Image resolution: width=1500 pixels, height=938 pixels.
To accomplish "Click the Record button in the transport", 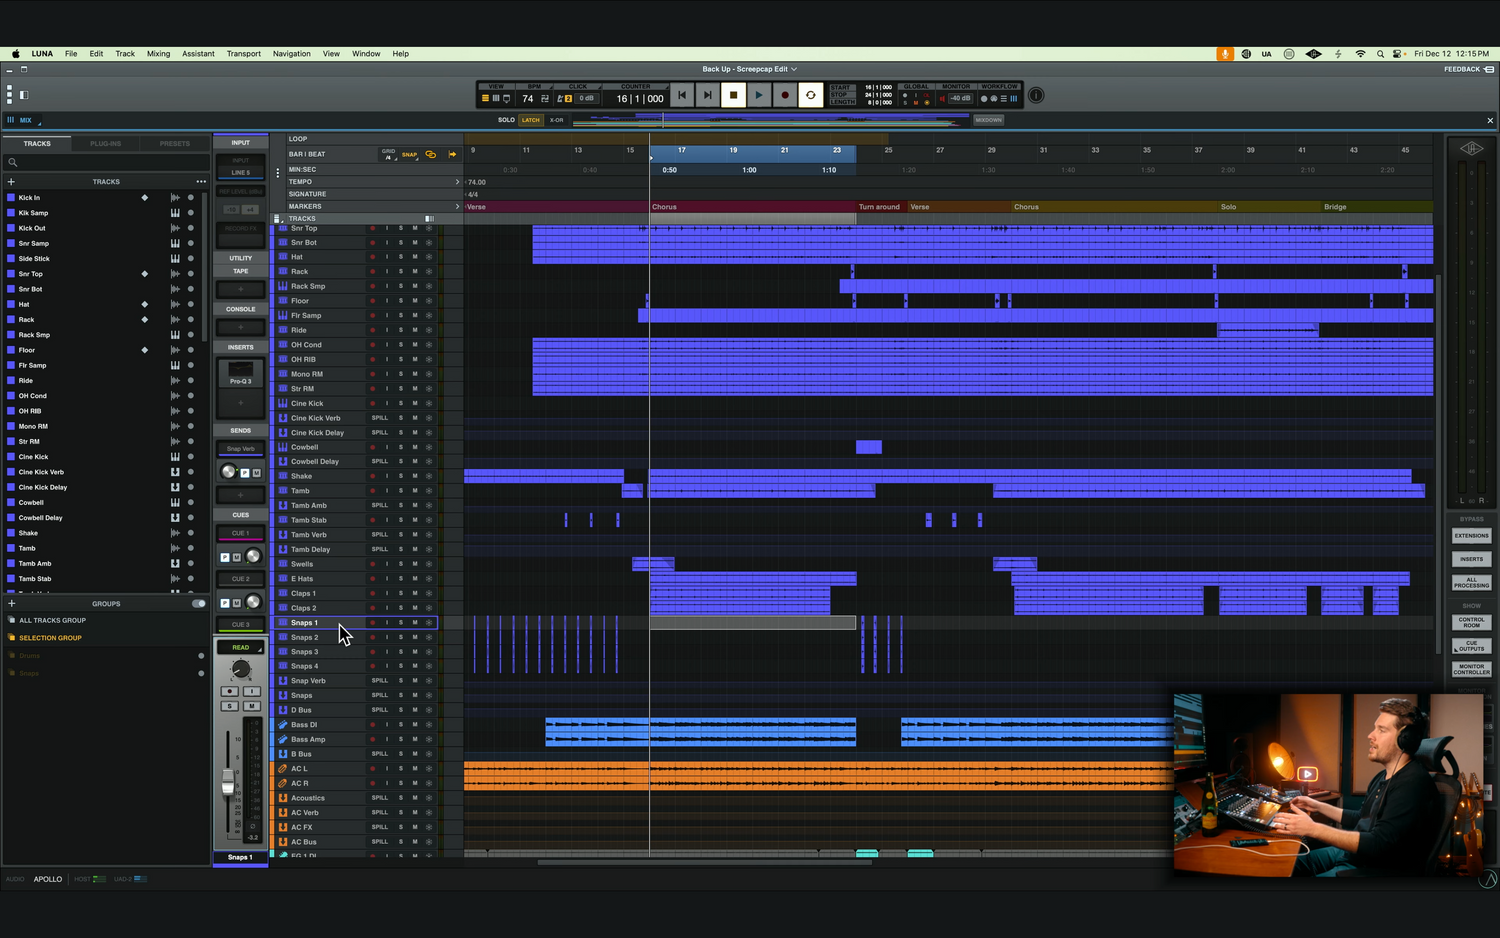I will pos(785,96).
